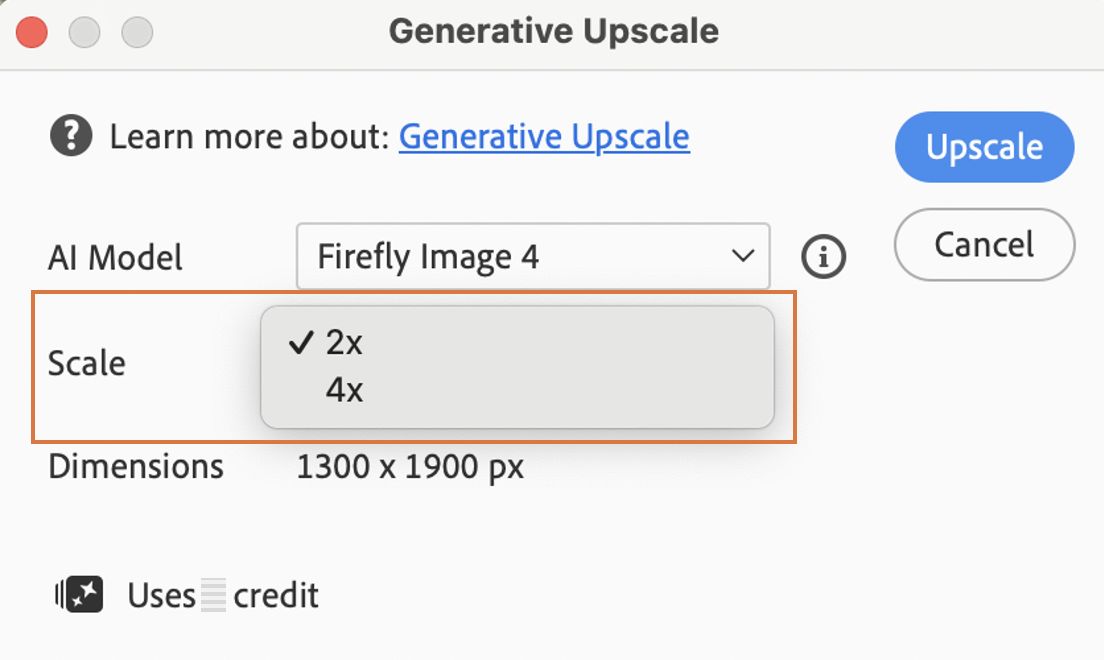The image size is (1104, 660).
Task: Open the info icon beside AI Model
Action: point(823,256)
